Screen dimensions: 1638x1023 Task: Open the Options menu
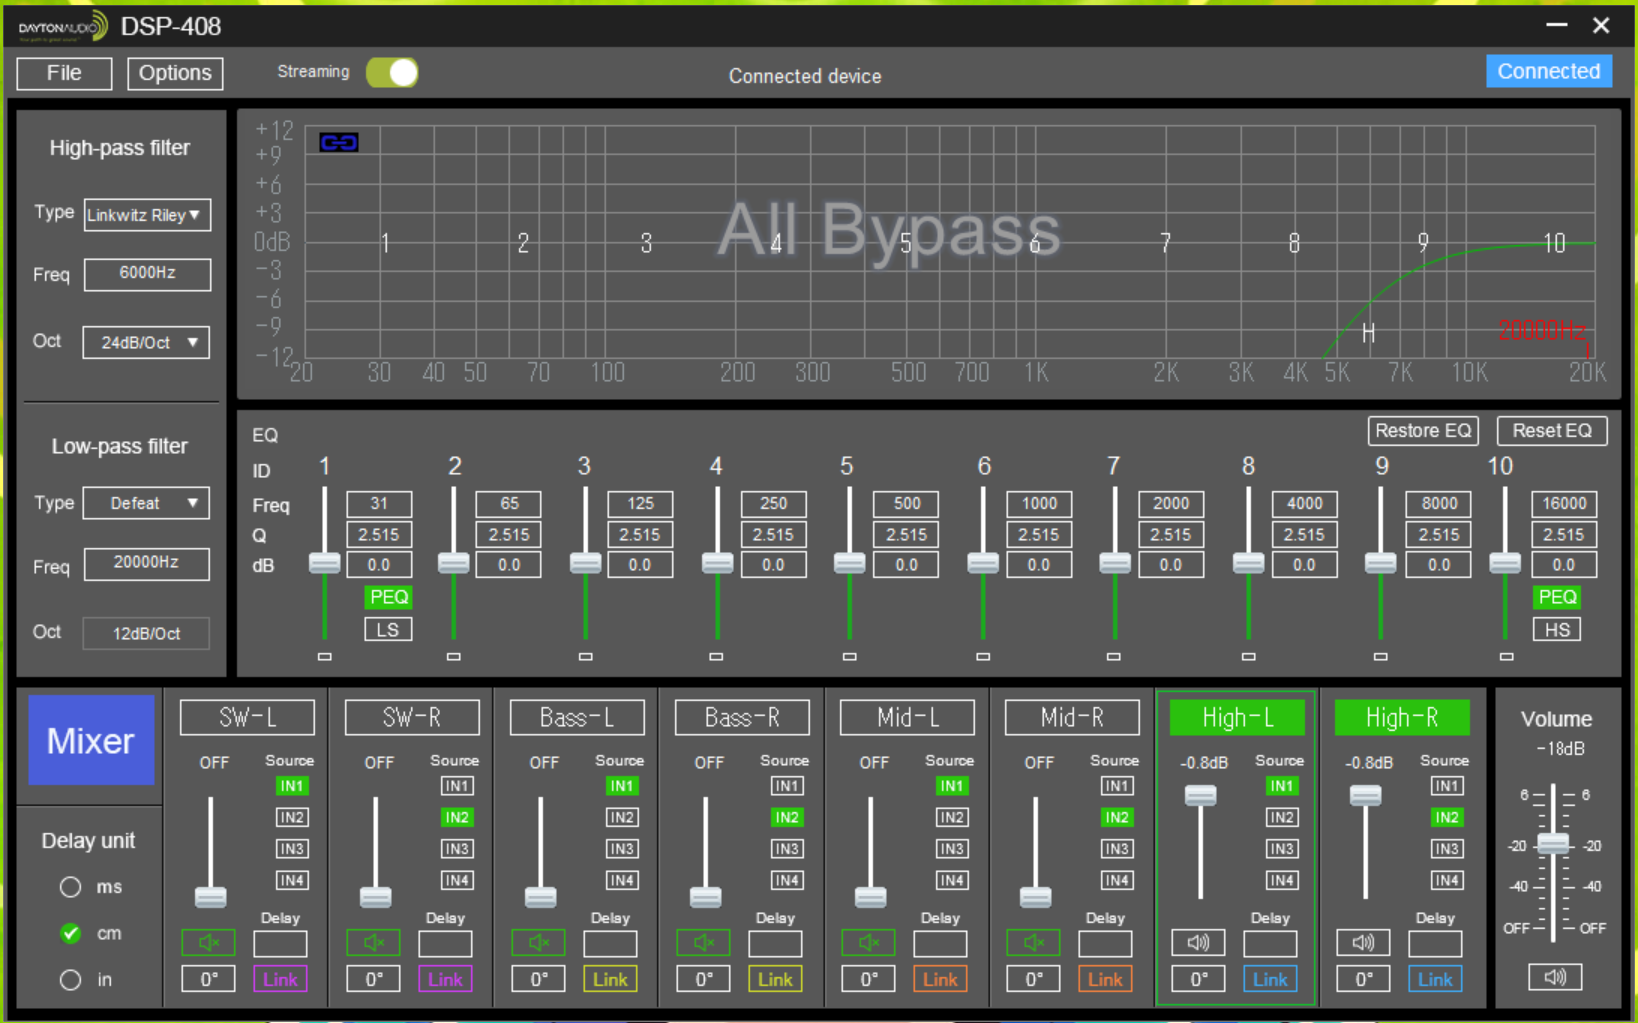(175, 73)
